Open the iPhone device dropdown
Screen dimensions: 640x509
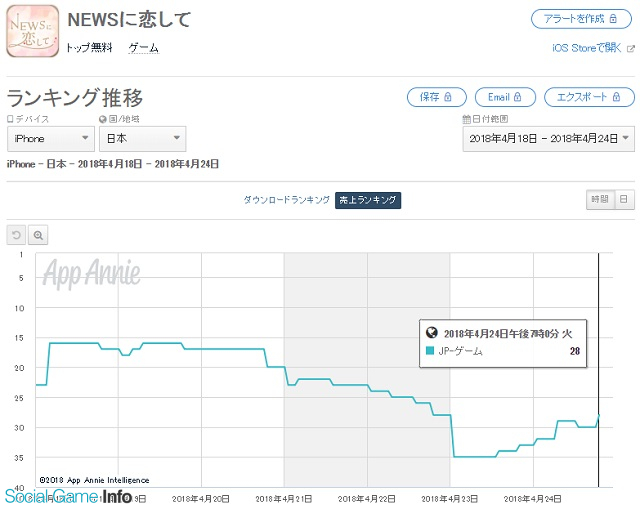tap(51, 139)
